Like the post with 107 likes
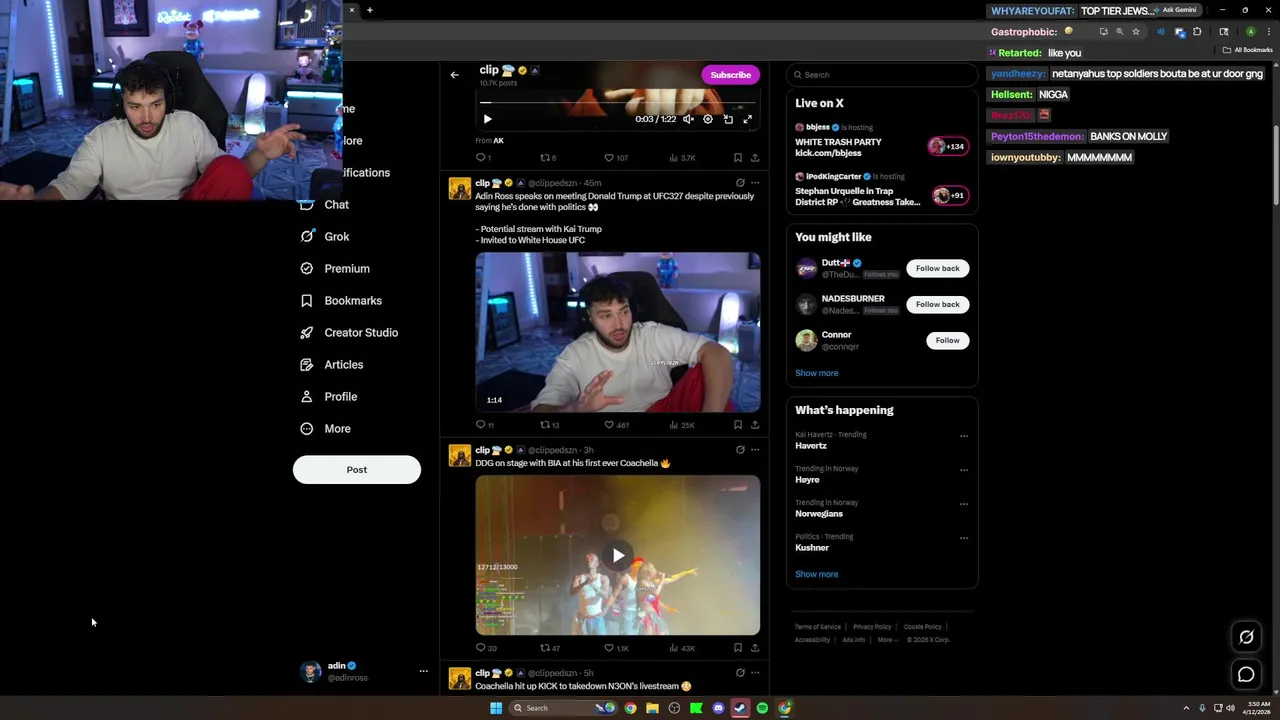 point(616,158)
